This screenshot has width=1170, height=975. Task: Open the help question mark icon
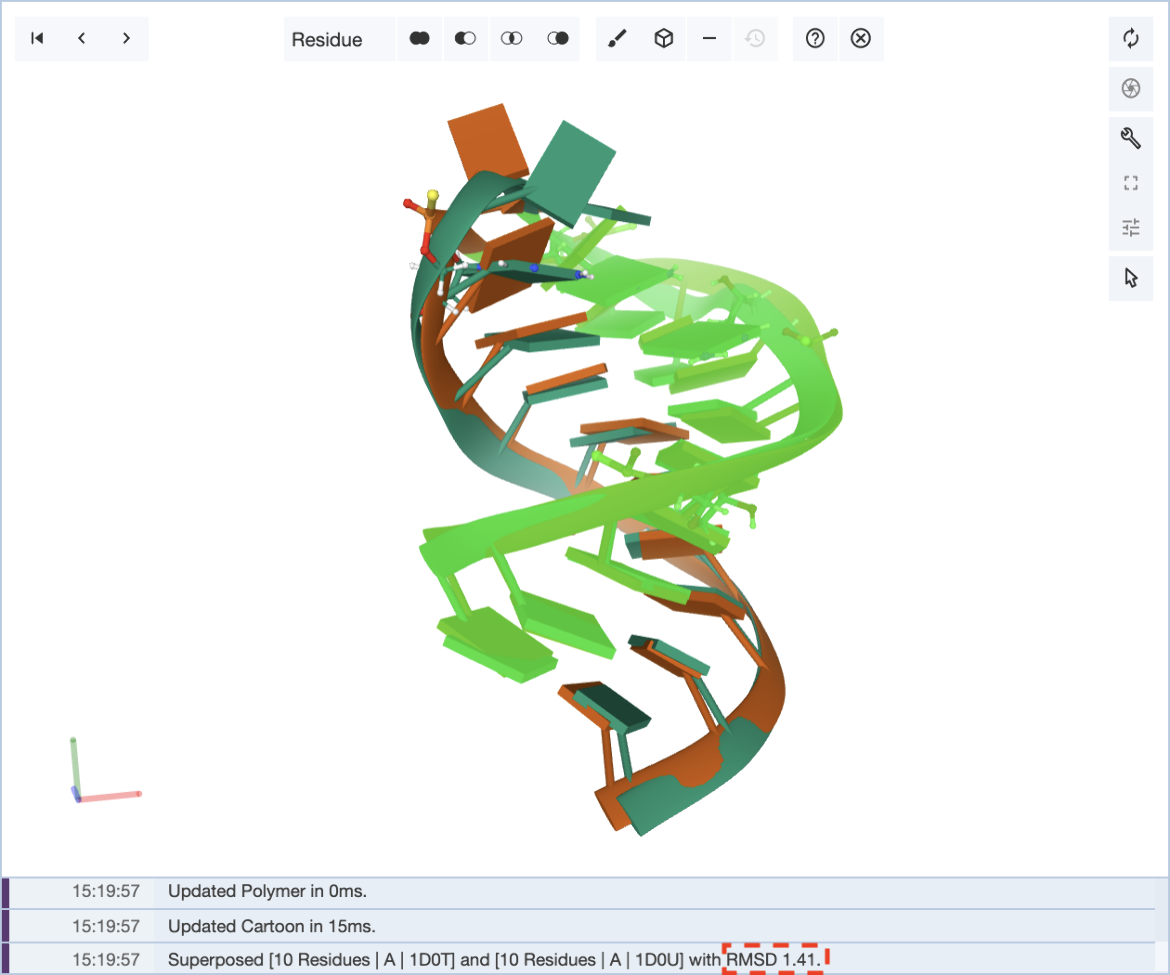[815, 39]
